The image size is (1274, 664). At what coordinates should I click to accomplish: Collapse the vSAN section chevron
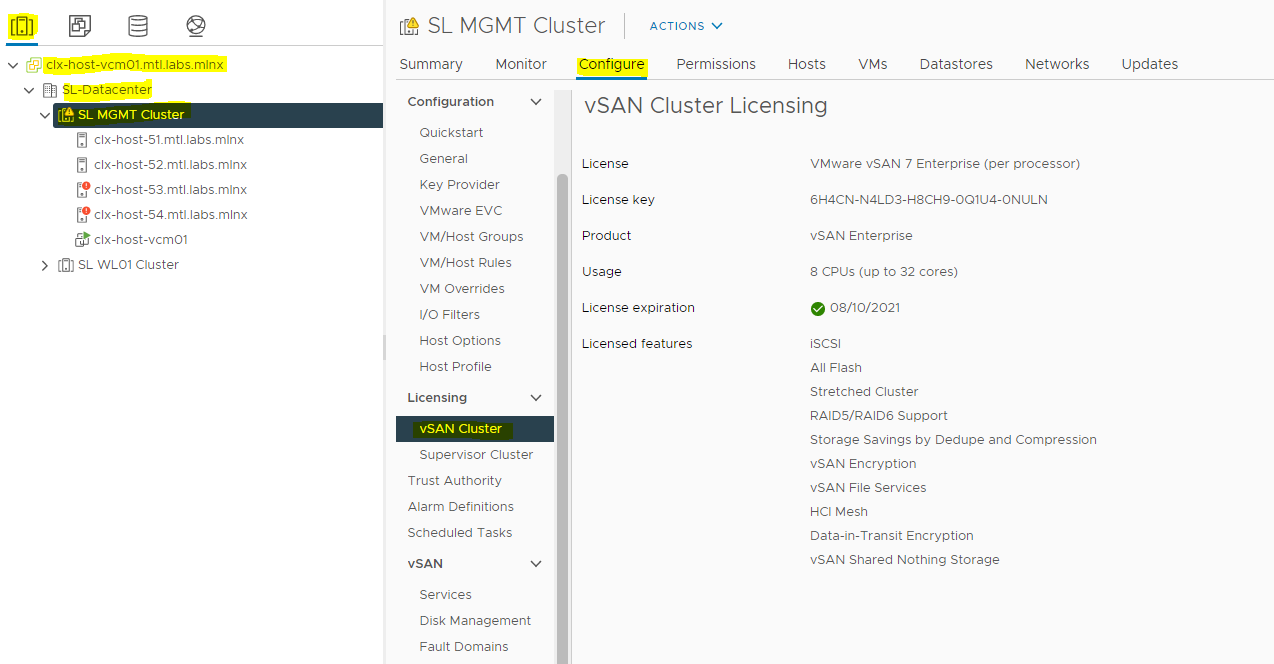click(x=536, y=564)
